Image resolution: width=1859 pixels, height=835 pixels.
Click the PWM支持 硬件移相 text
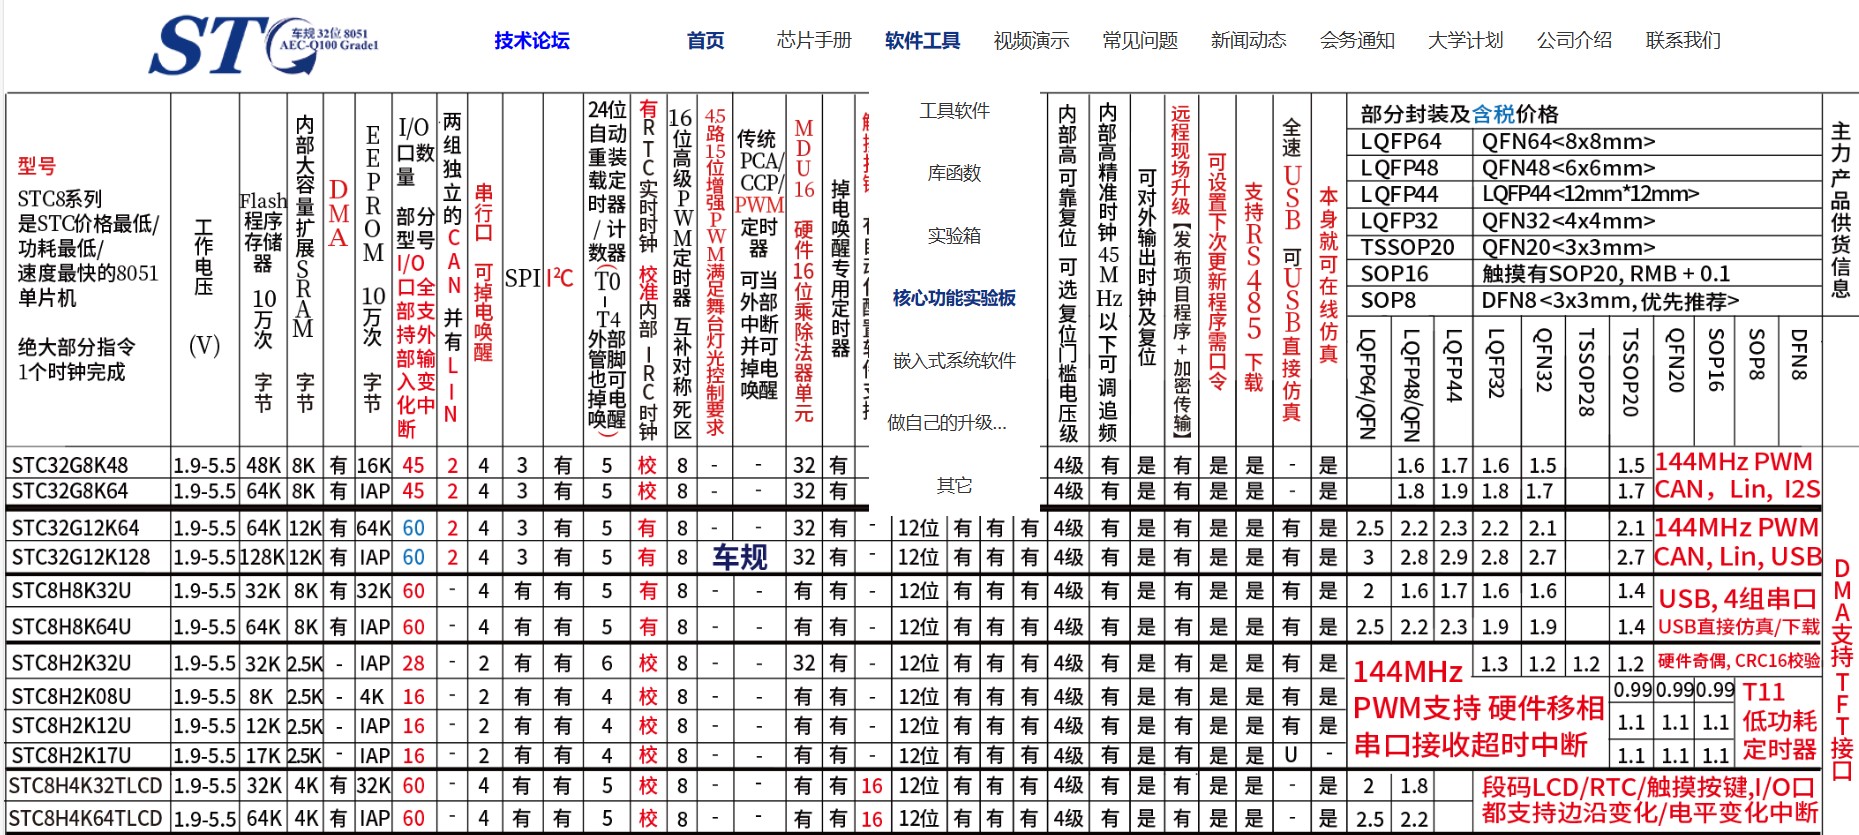click(x=1478, y=708)
